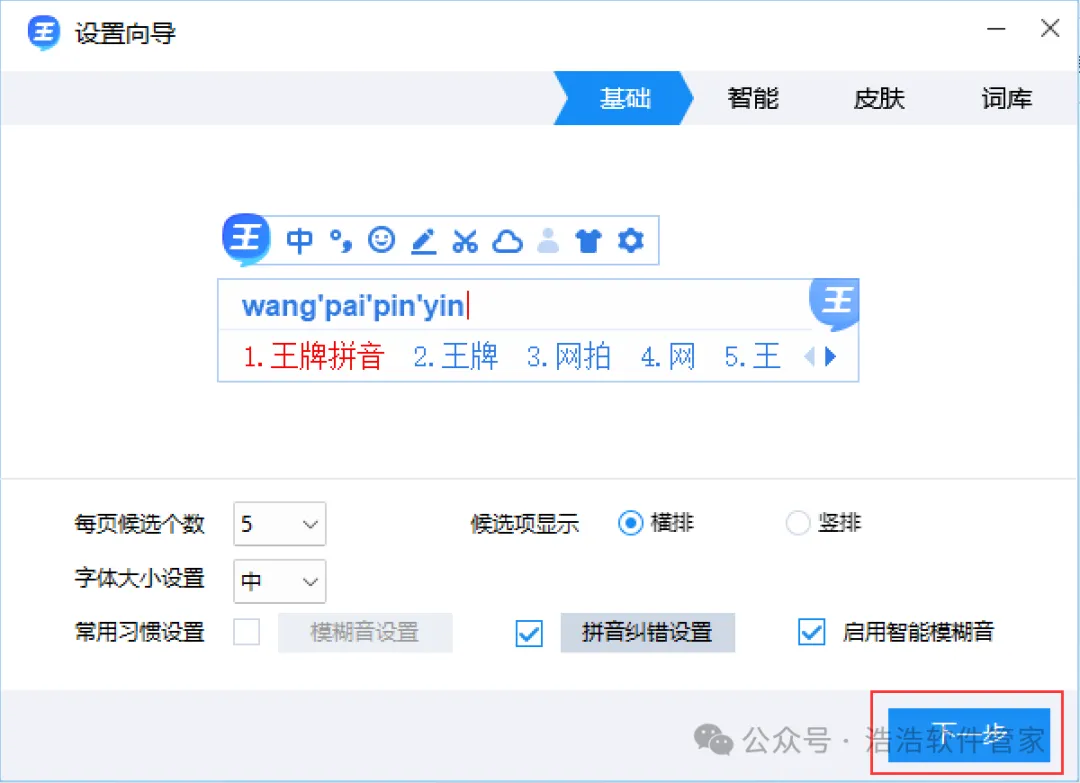Click the logo badge on the candidate box
1080x783 pixels.
click(835, 302)
